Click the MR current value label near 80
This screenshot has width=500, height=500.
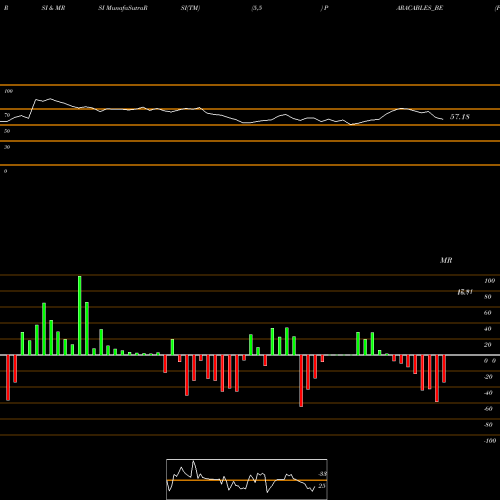pyautogui.click(x=465, y=292)
